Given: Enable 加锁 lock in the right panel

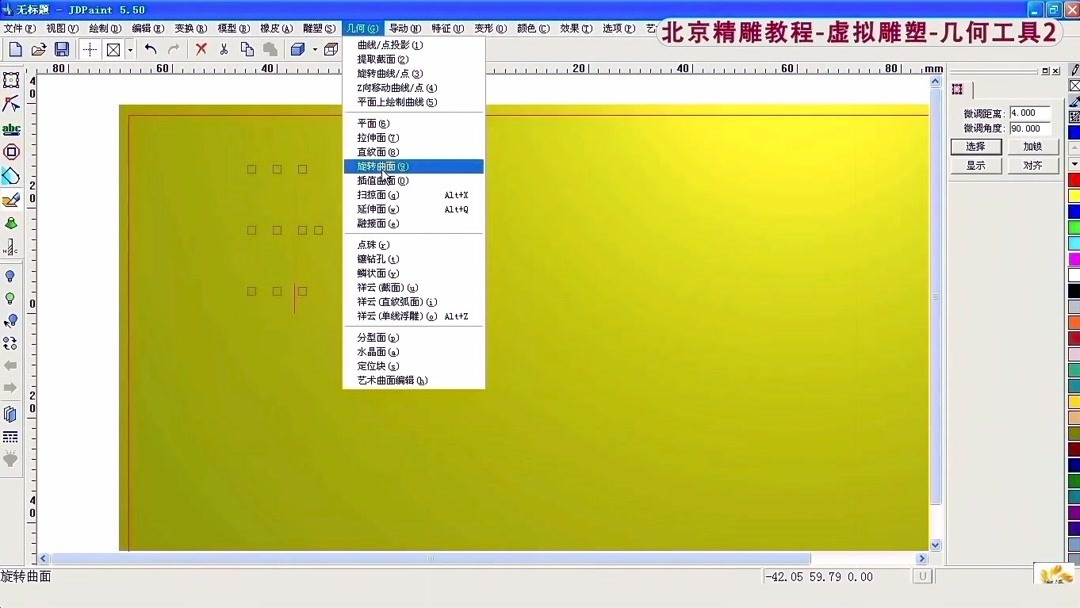Looking at the screenshot, I should click(x=1031, y=146).
